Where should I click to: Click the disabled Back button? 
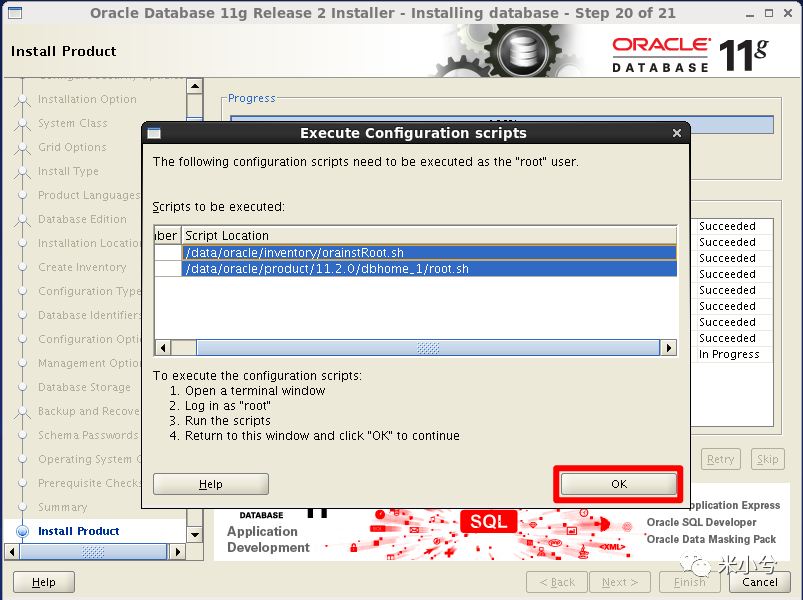557,582
